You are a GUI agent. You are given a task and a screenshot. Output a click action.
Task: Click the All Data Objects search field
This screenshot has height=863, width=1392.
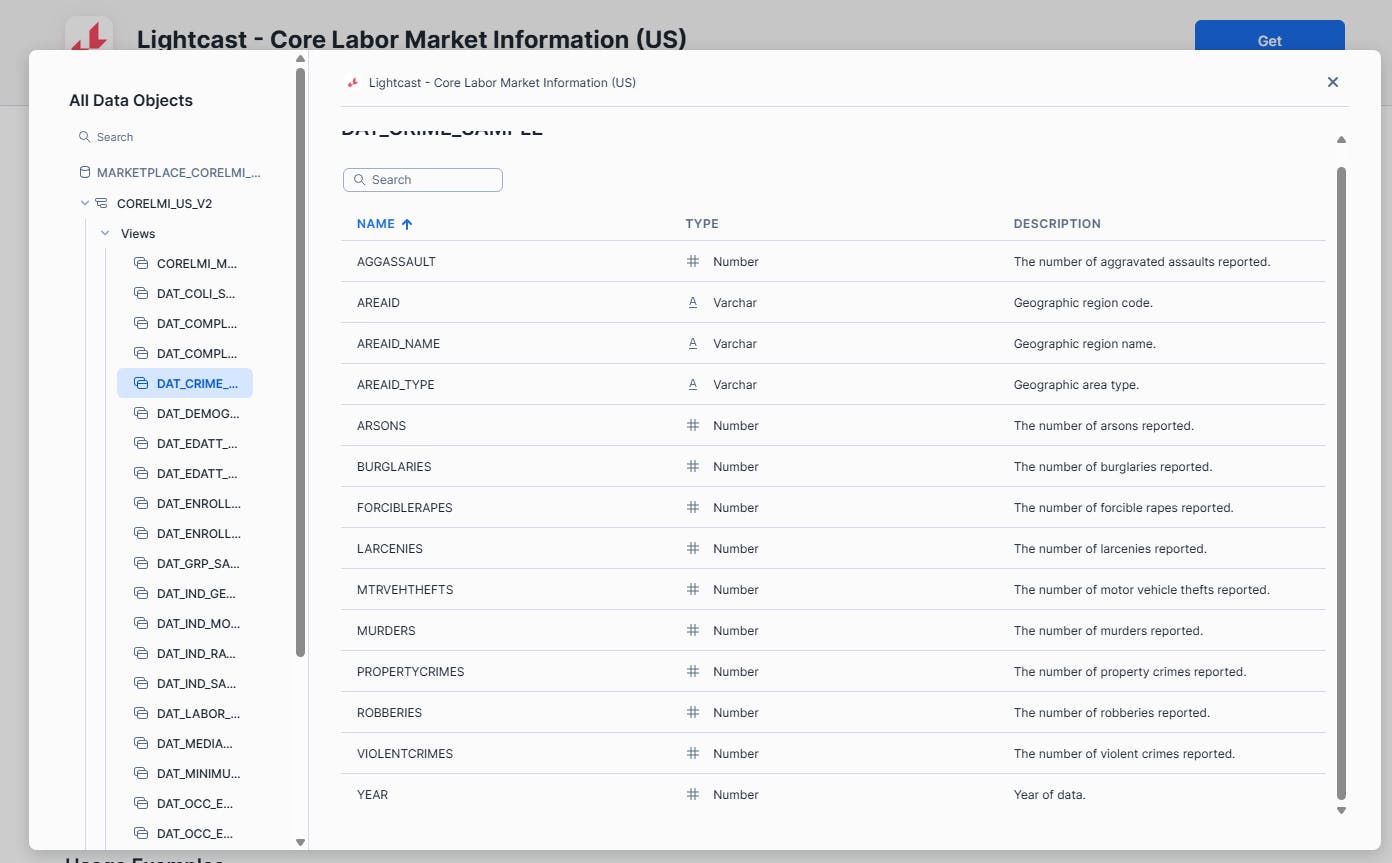coord(170,137)
